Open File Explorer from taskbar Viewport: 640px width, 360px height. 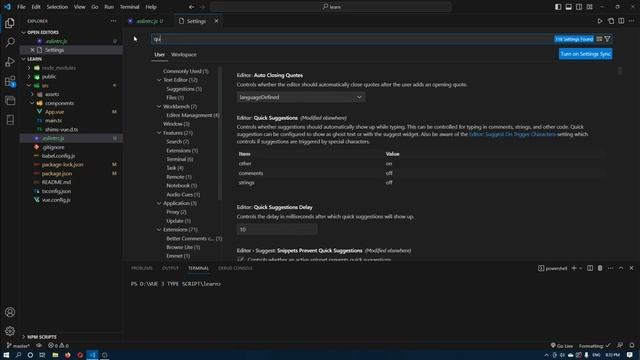click(55, 355)
